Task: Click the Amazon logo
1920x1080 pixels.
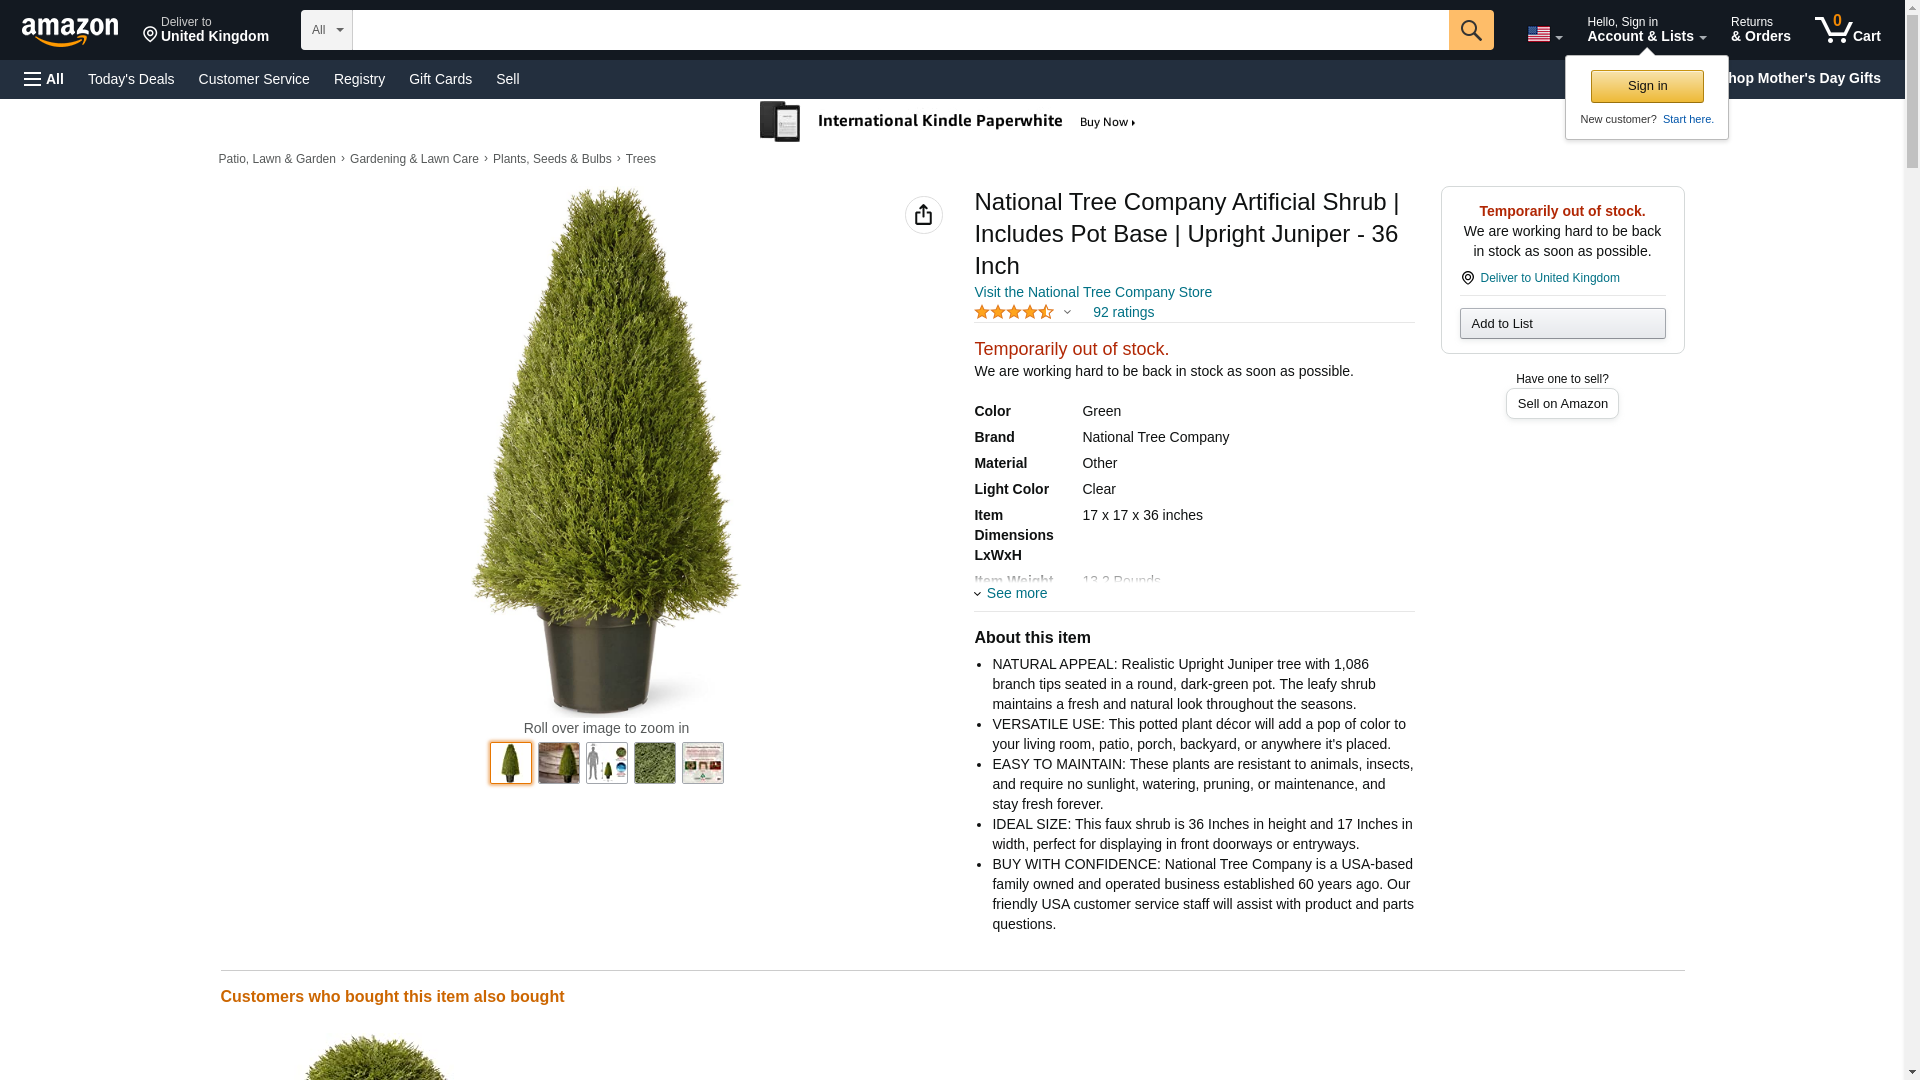Action: [x=70, y=31]
